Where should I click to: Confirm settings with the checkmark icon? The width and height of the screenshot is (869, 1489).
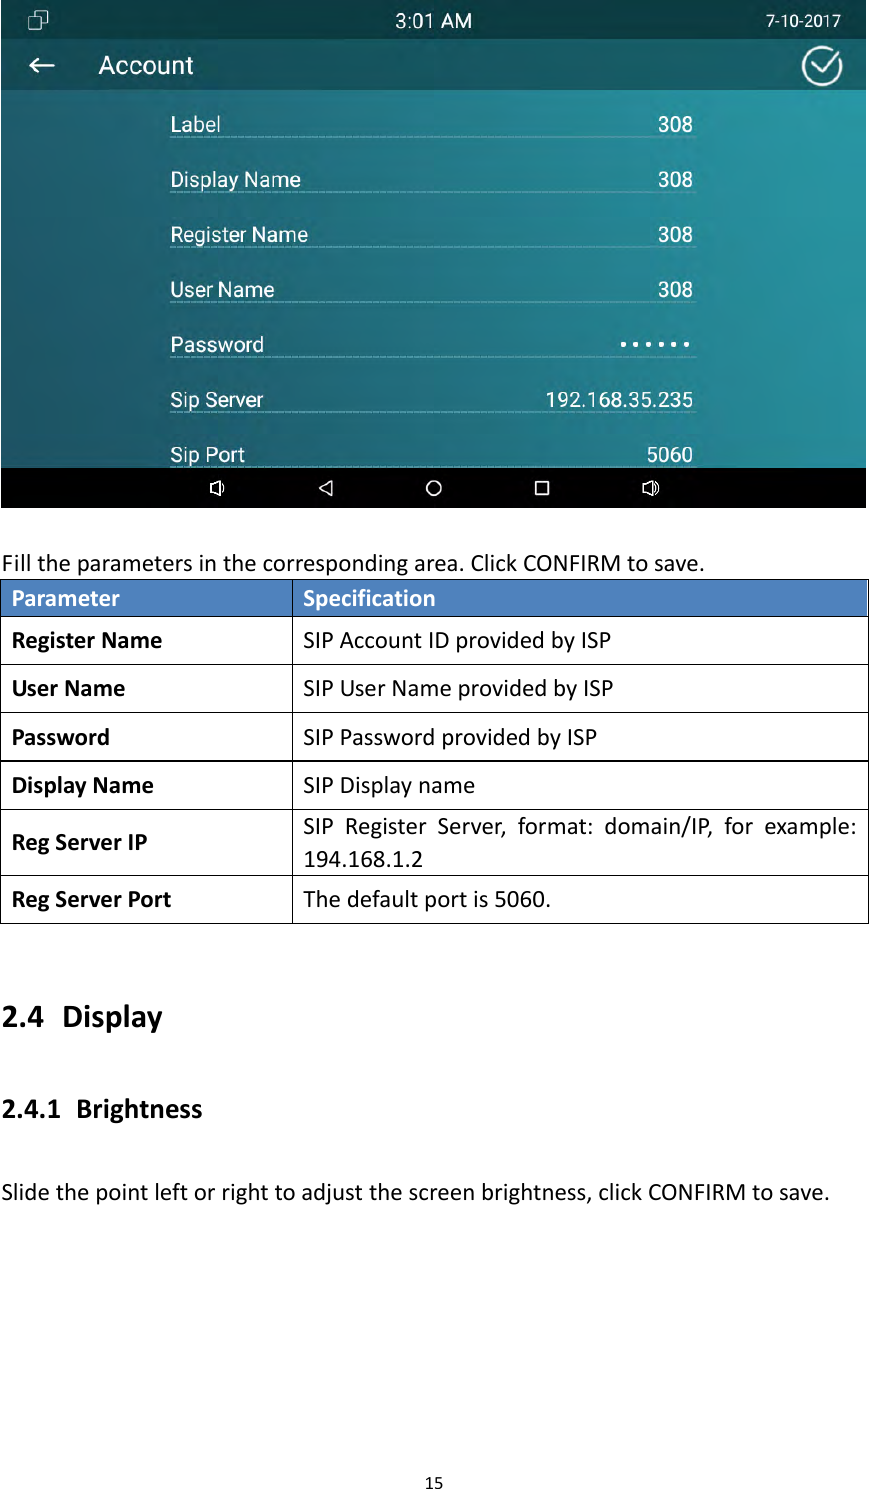(x=822, y=66)
